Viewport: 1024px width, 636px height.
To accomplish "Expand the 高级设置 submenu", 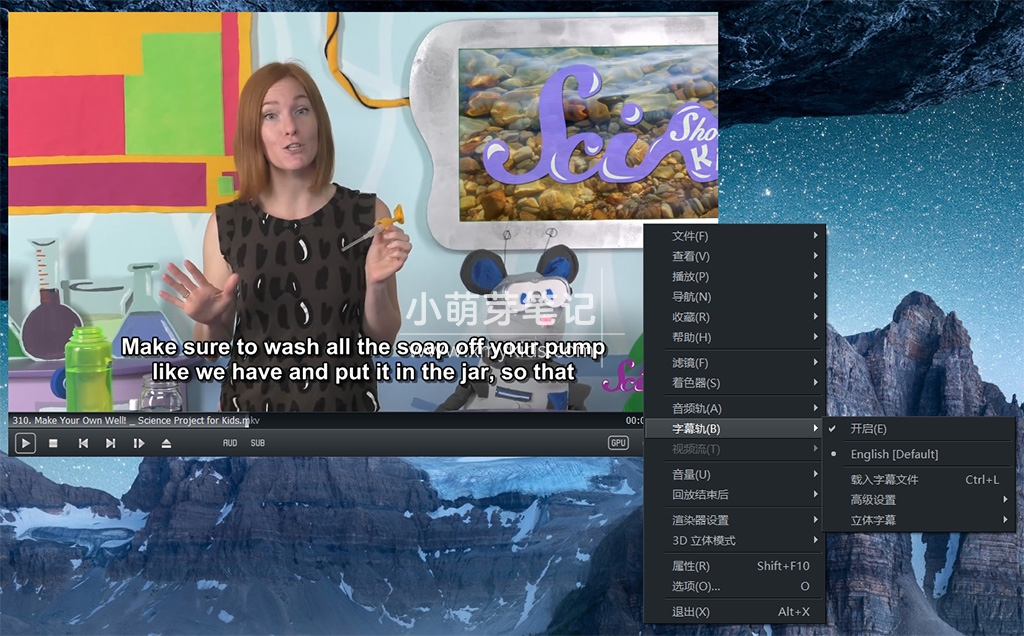I will (873, 500).
